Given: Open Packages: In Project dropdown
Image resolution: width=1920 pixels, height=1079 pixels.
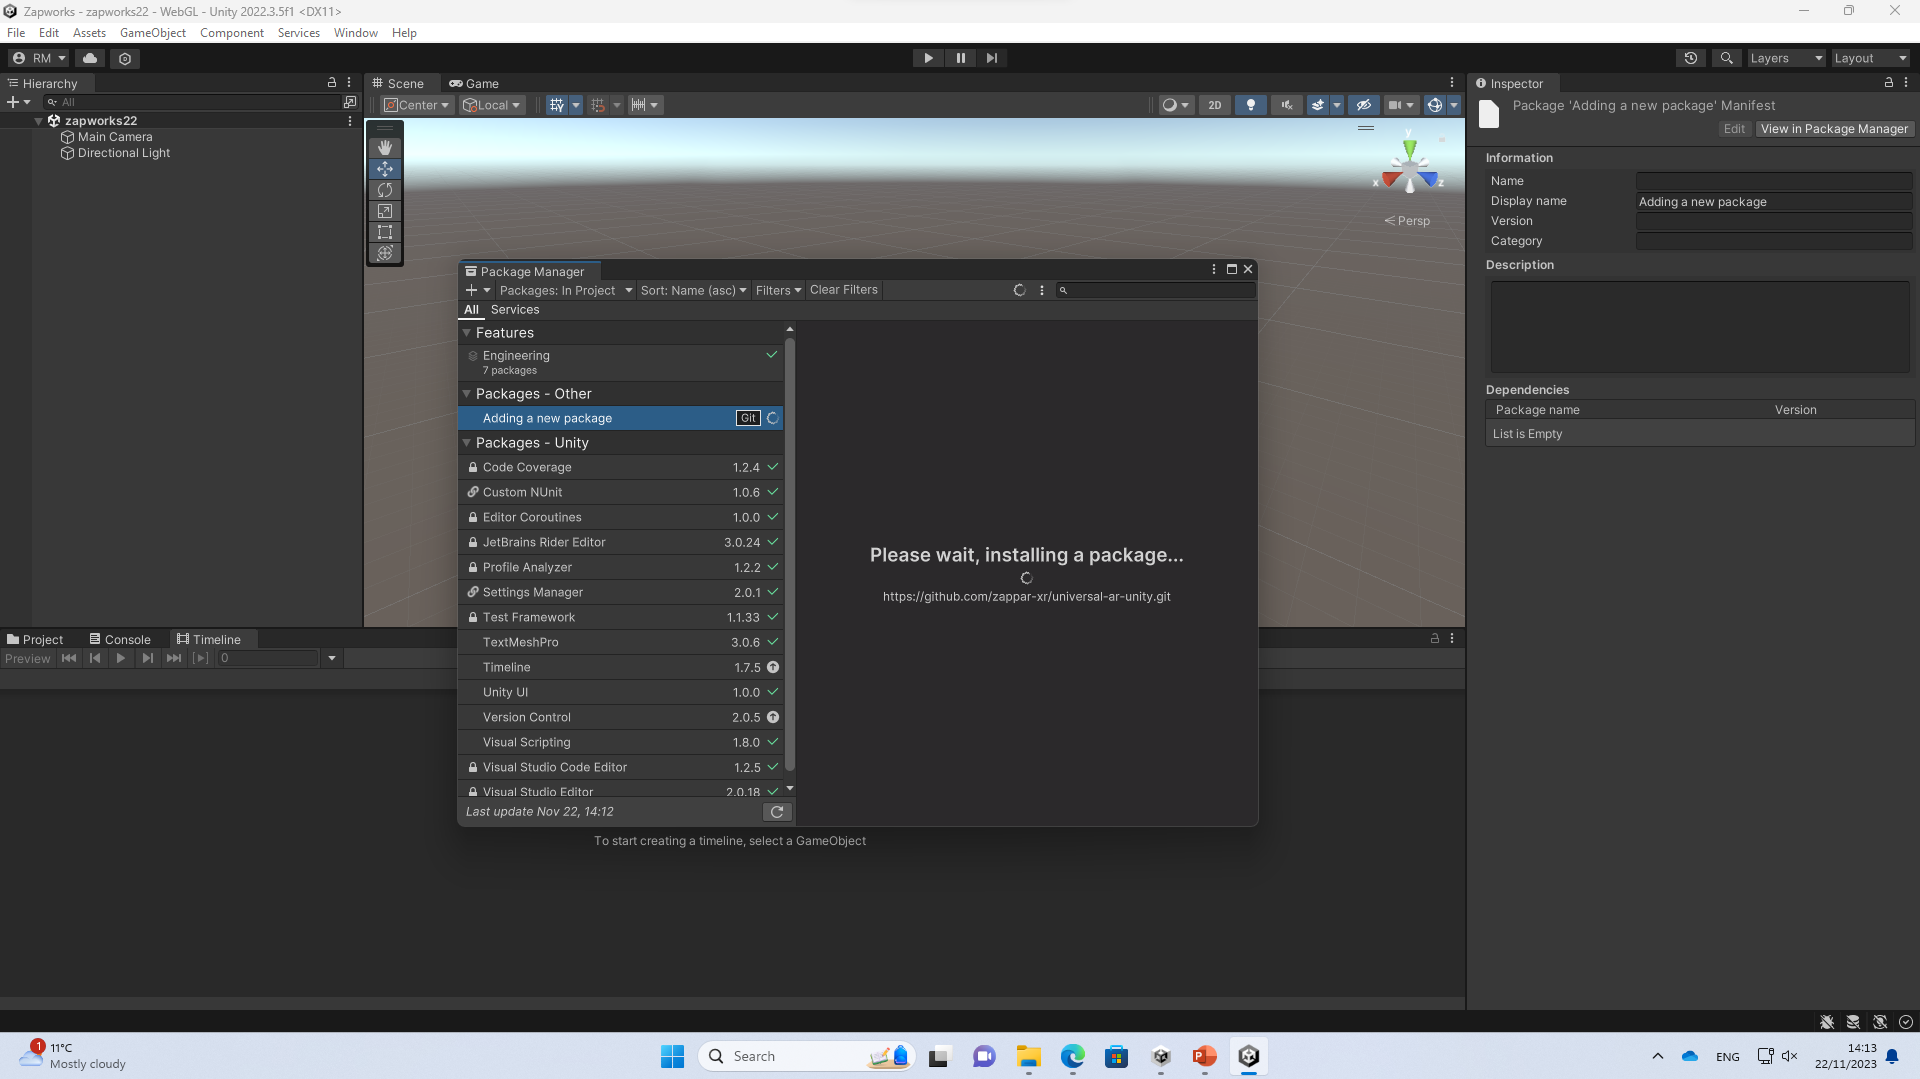Looking at the screenshot, I should (566, 290).
